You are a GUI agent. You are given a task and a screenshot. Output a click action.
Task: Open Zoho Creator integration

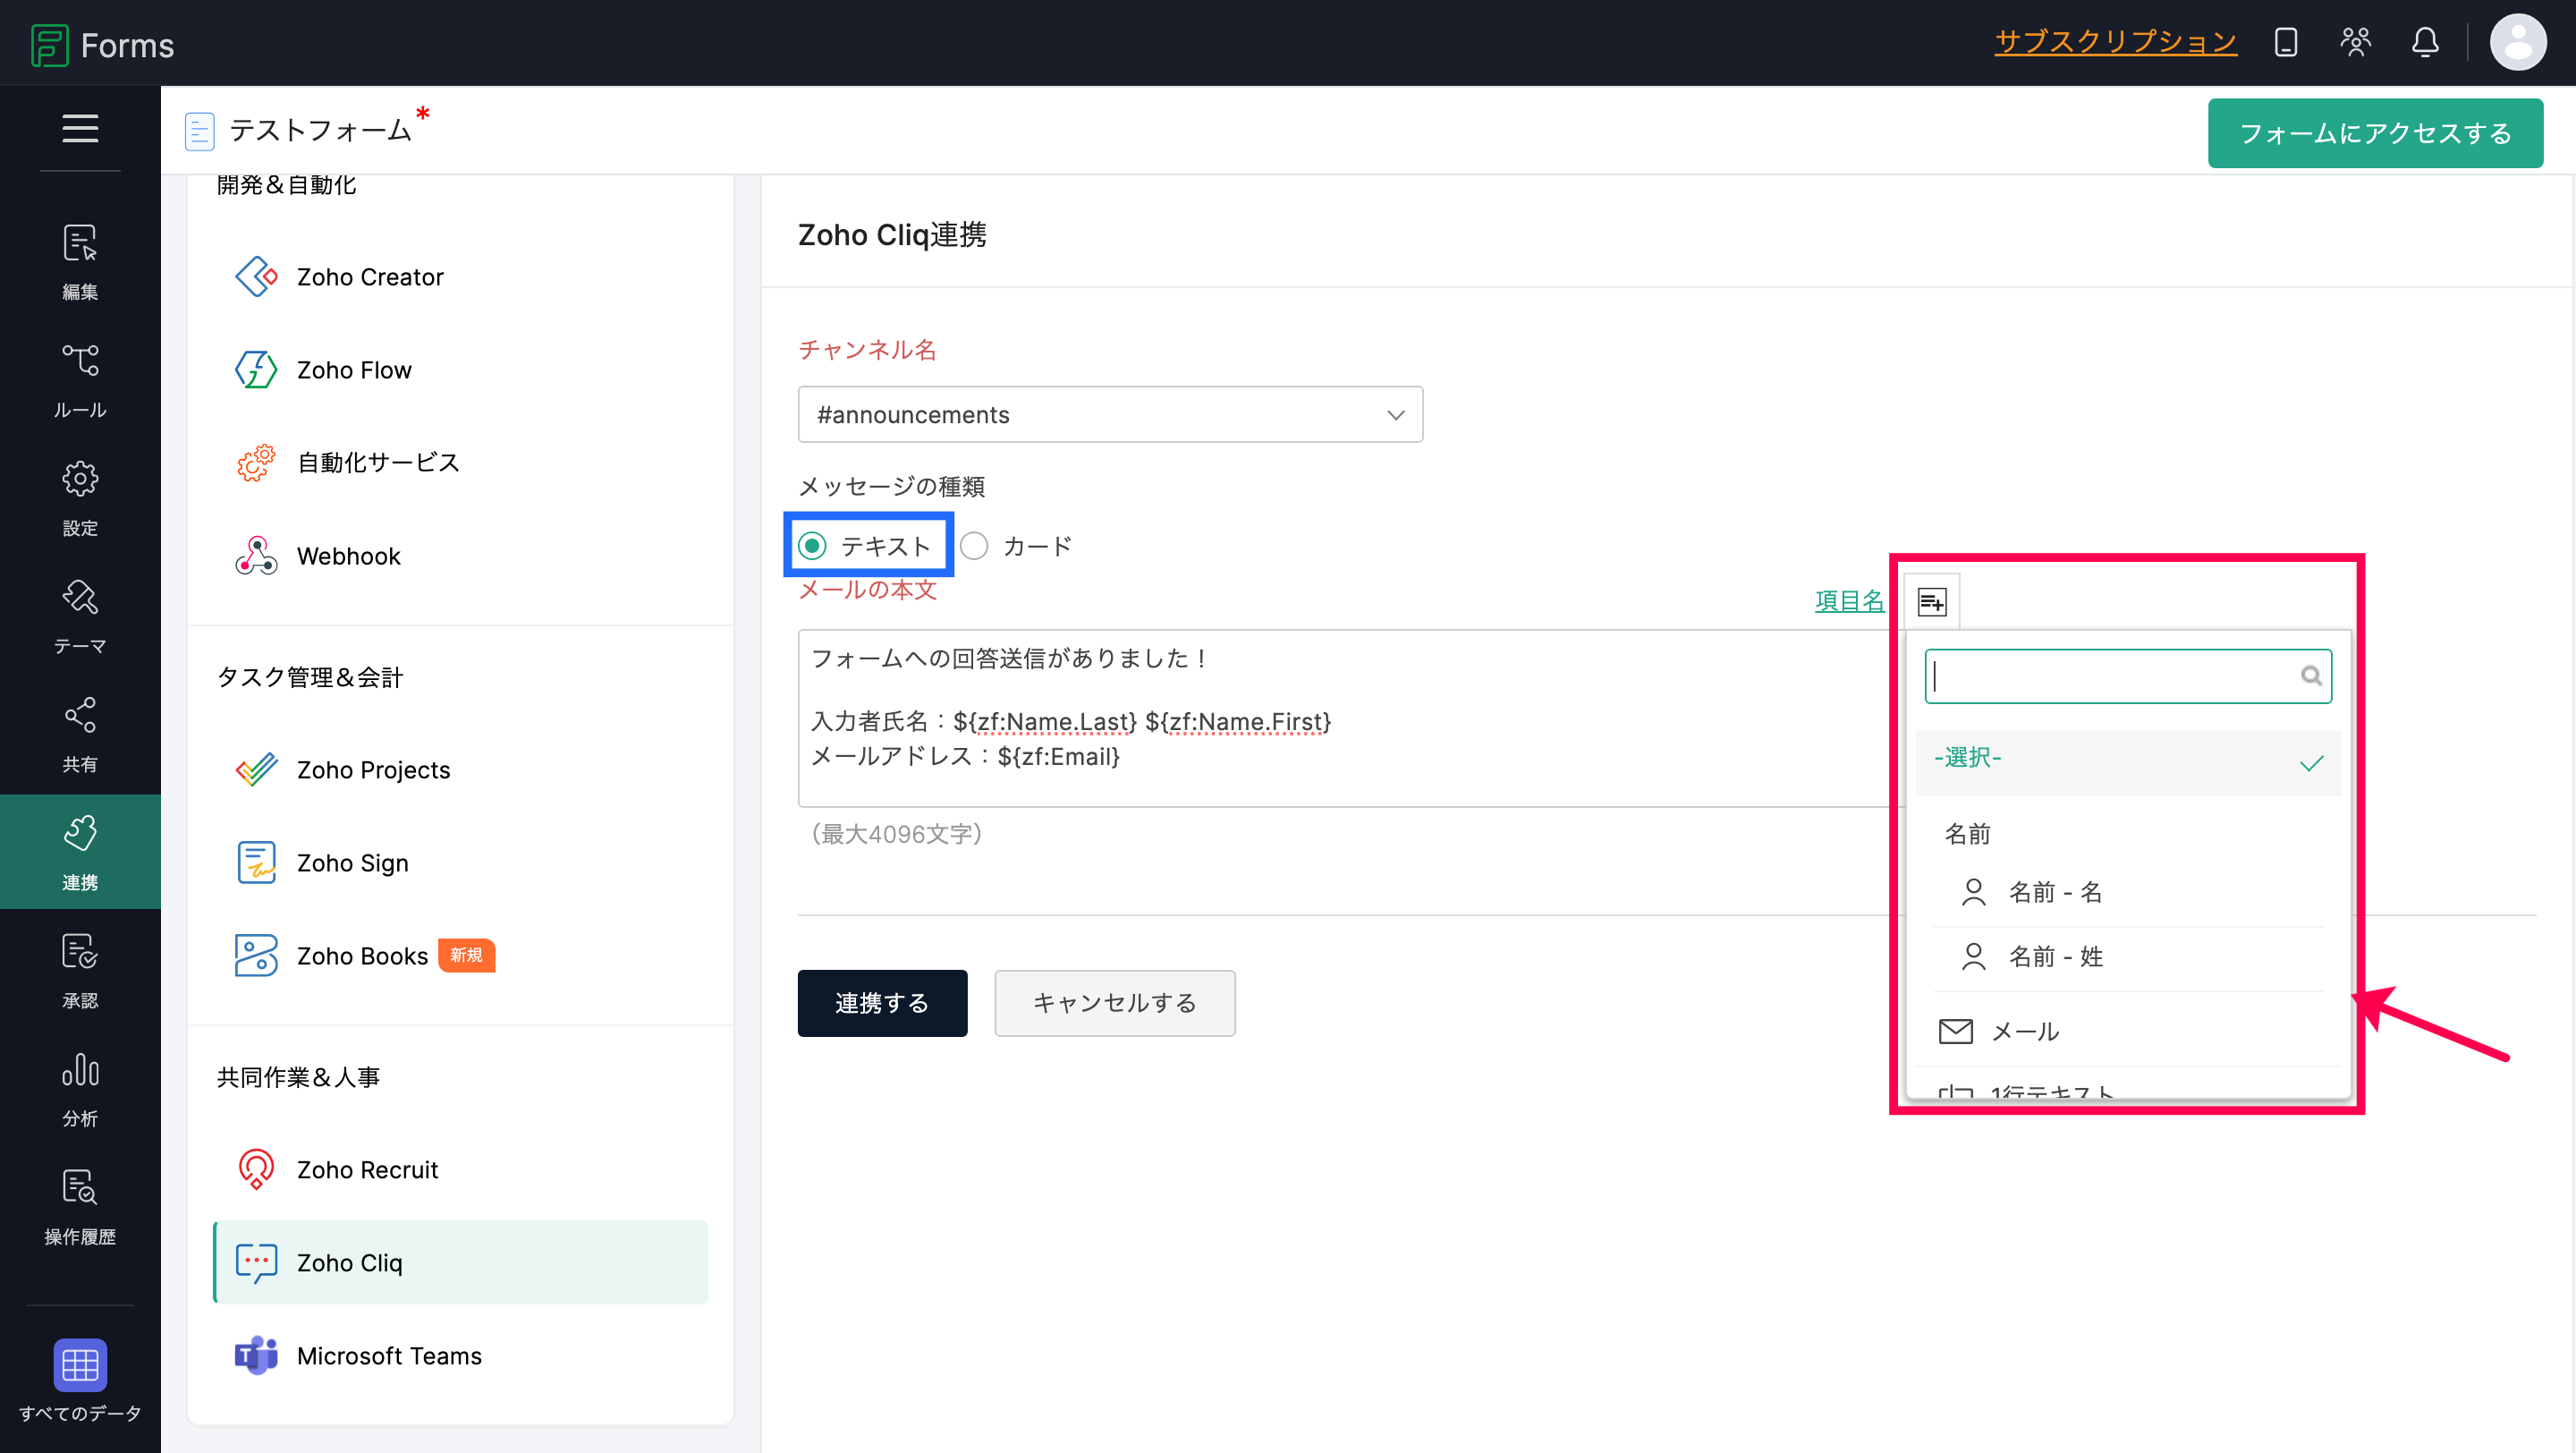click(461, 277)
